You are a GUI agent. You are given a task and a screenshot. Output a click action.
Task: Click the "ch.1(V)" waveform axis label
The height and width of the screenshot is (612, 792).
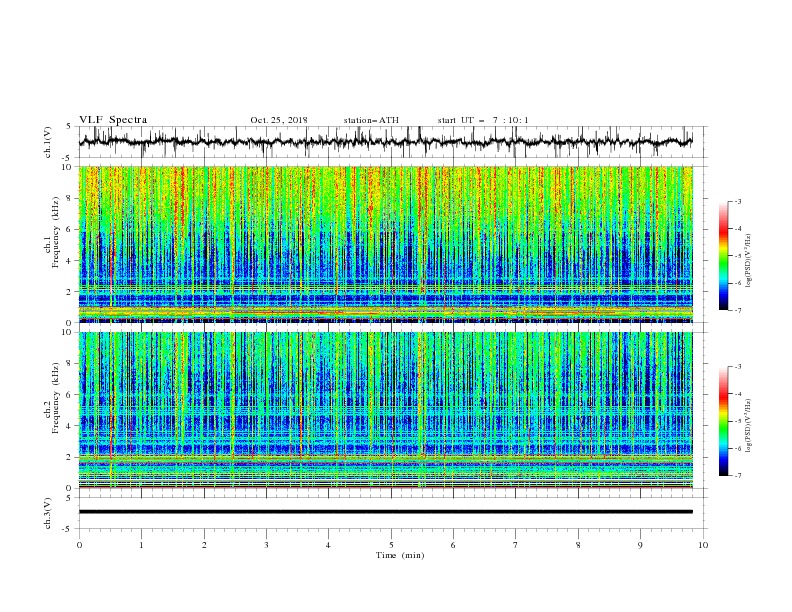48,142
